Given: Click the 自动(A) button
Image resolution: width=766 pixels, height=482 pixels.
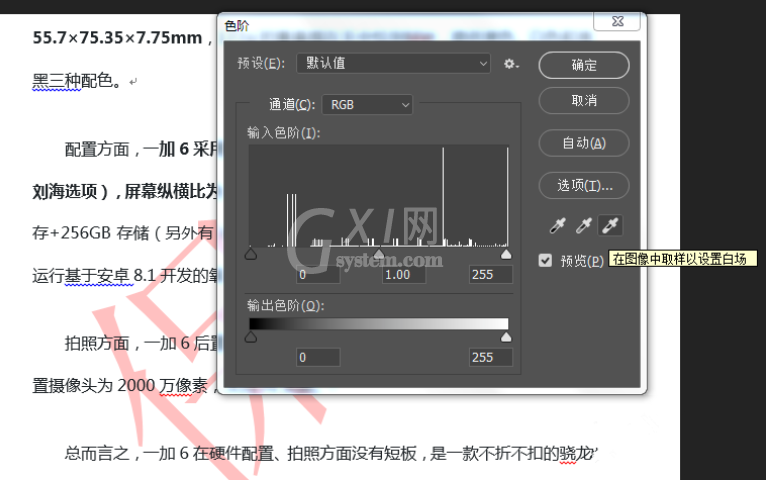Looking at the screenshot, I should point(584,143).
